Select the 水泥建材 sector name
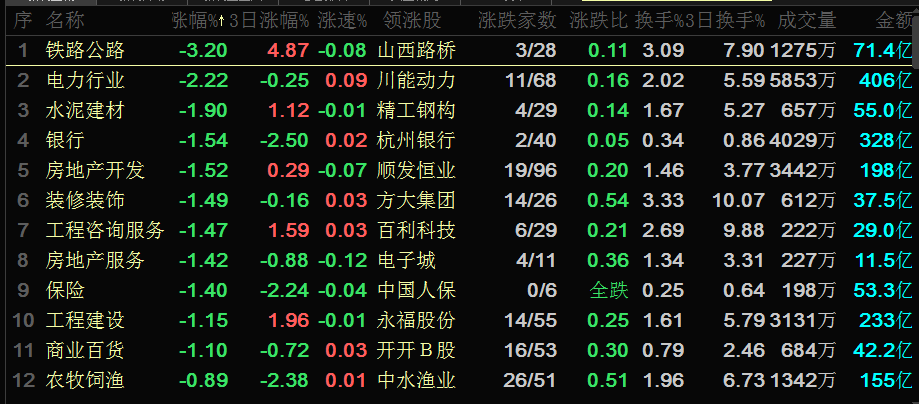 coord(86,110)
